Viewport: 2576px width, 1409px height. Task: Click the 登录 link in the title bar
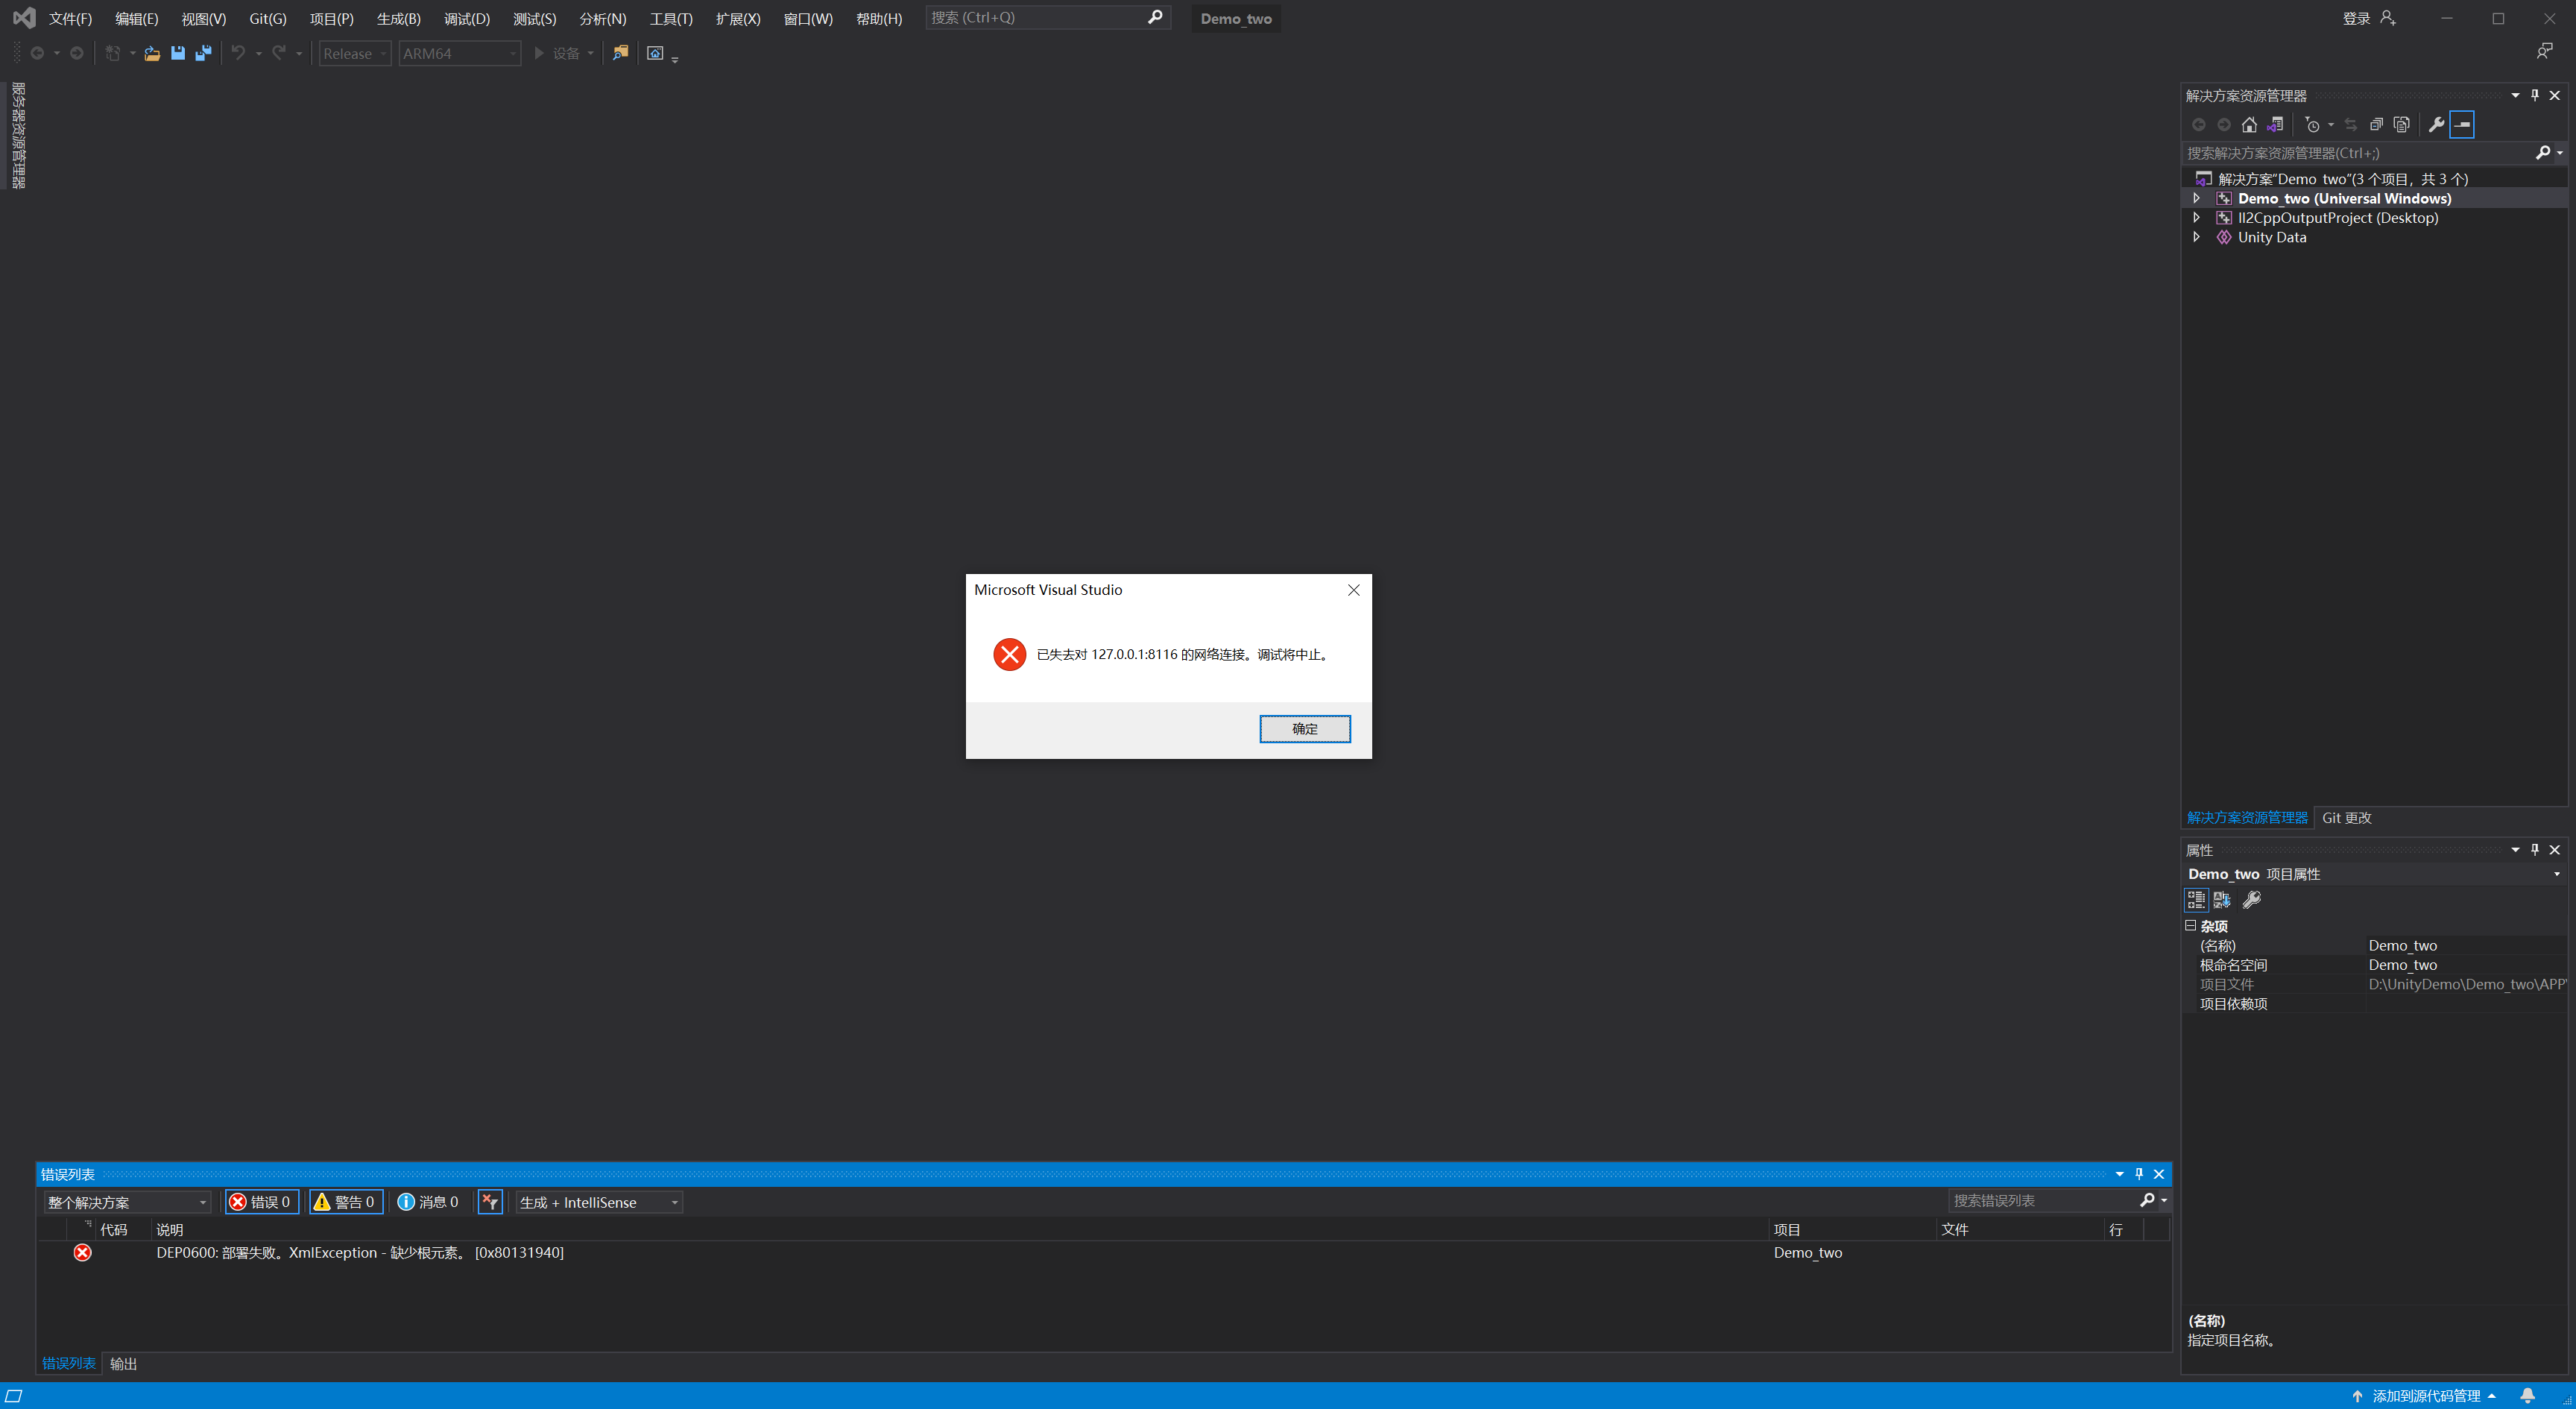point(2357,17)
